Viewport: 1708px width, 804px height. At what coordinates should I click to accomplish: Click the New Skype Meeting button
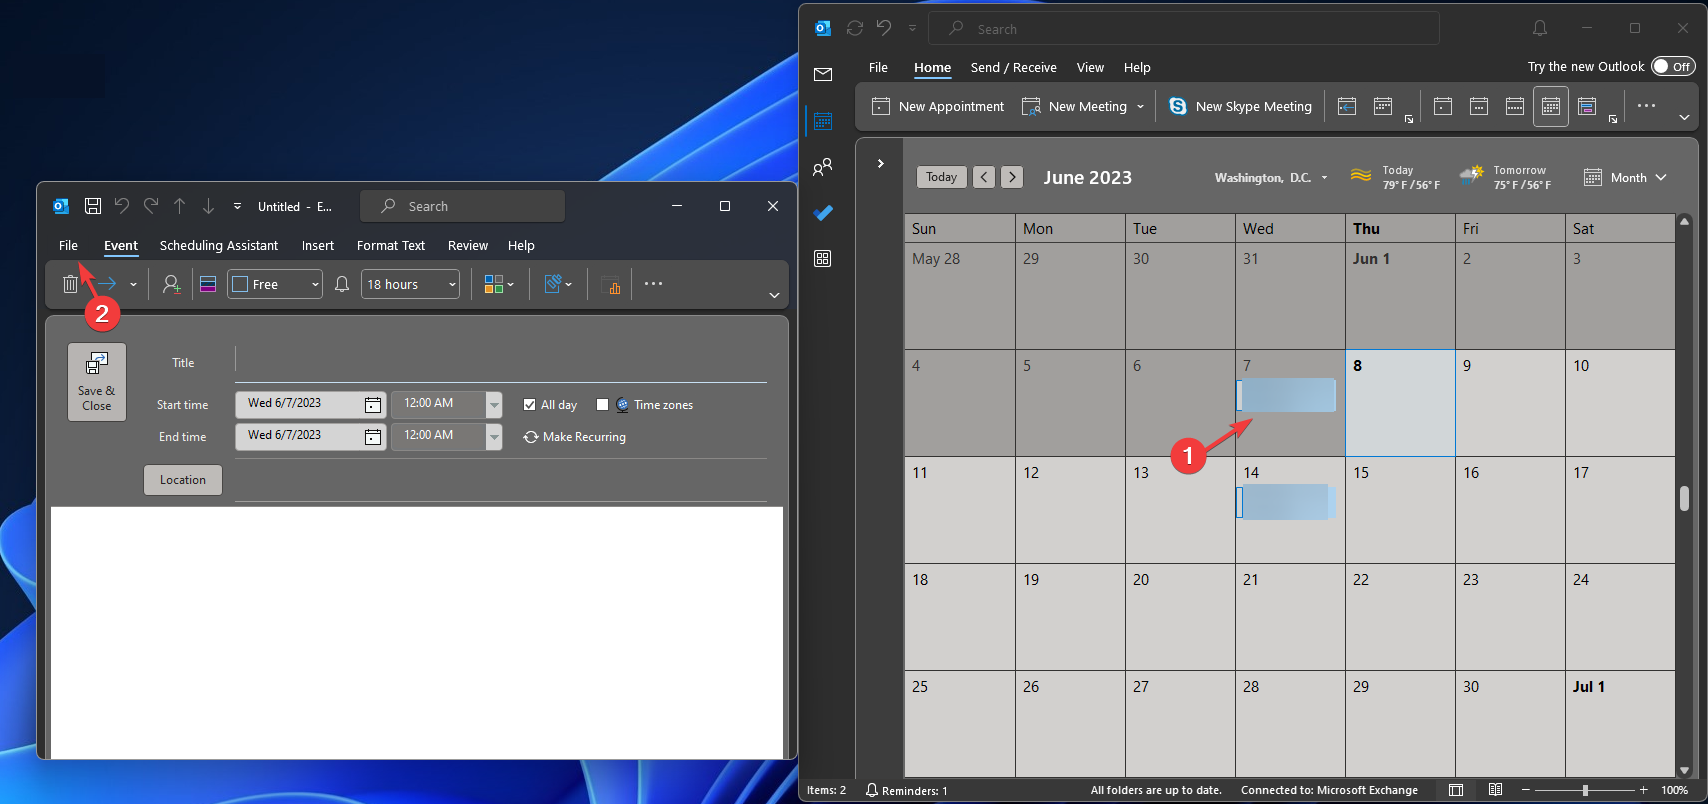[1240, 106]
